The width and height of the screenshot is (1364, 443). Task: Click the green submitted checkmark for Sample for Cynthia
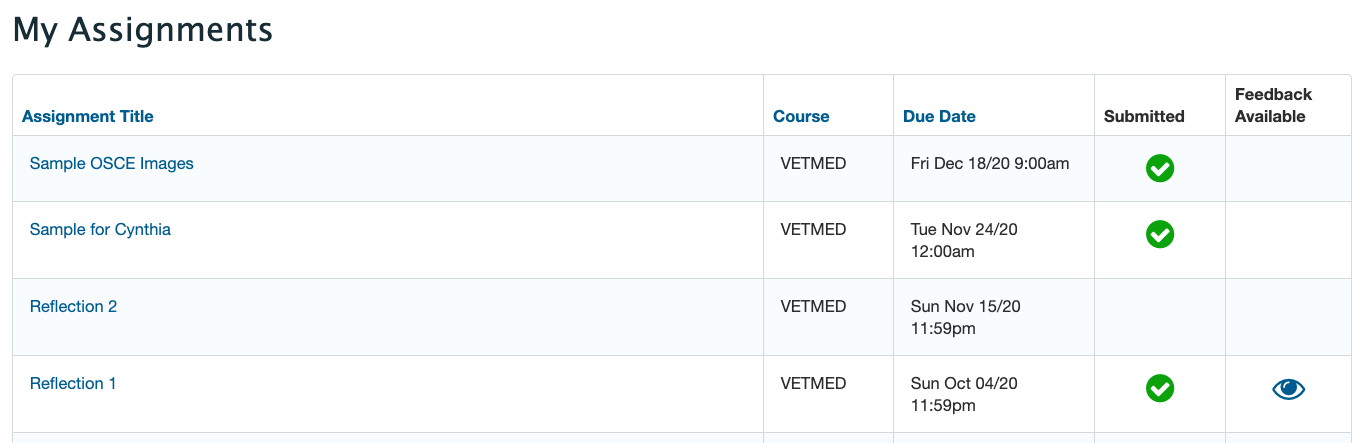(x=1159, y=235)
